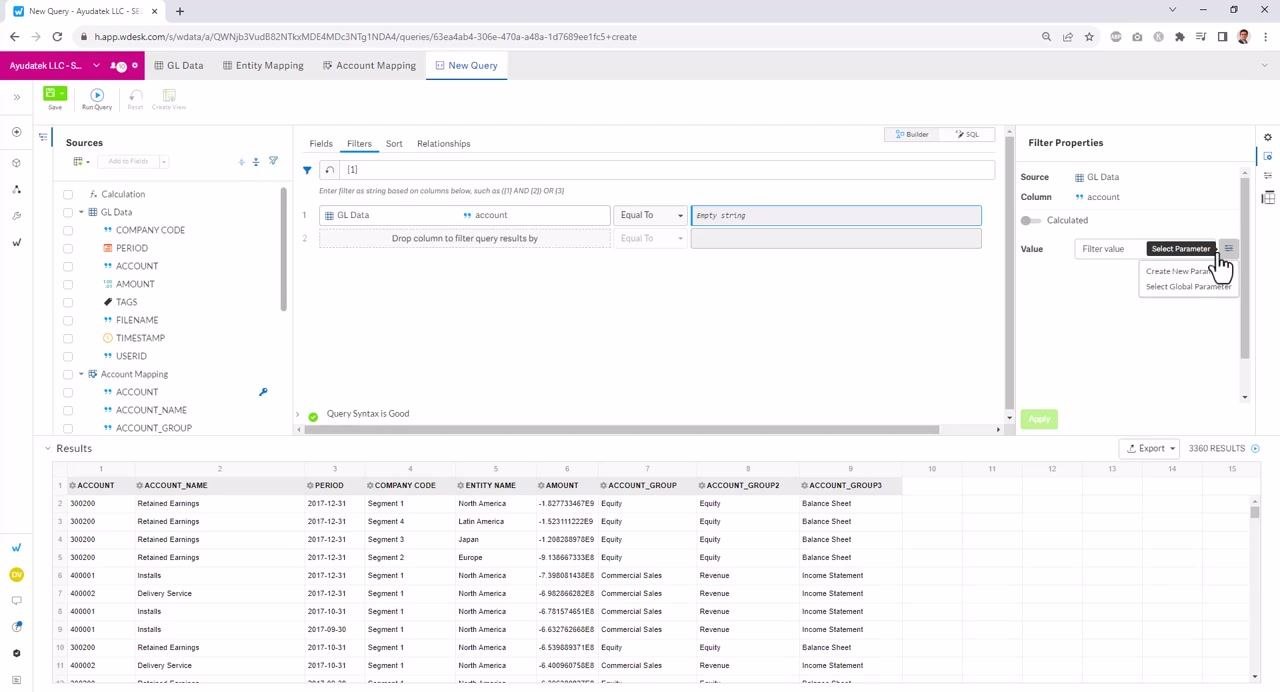The image size is (1280, 692).
Task: Click the chat icon in bottom left rail
Action: tap(16, 601)
